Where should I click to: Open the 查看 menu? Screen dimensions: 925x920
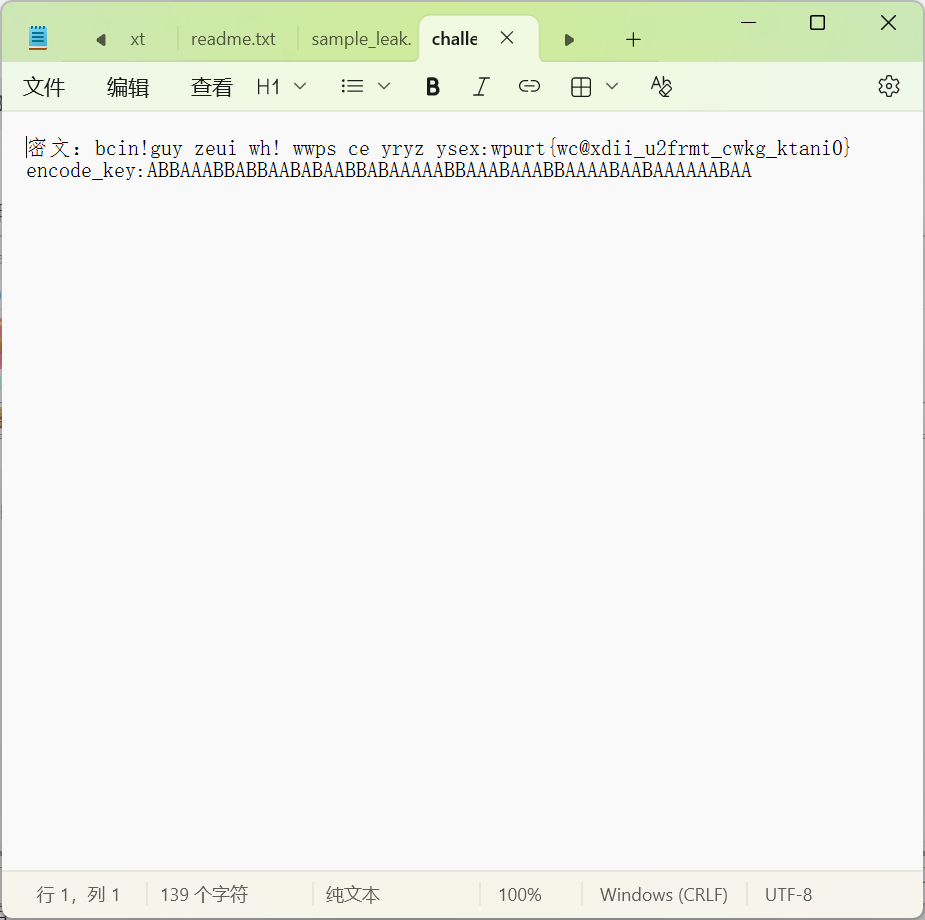coord(211,88)
